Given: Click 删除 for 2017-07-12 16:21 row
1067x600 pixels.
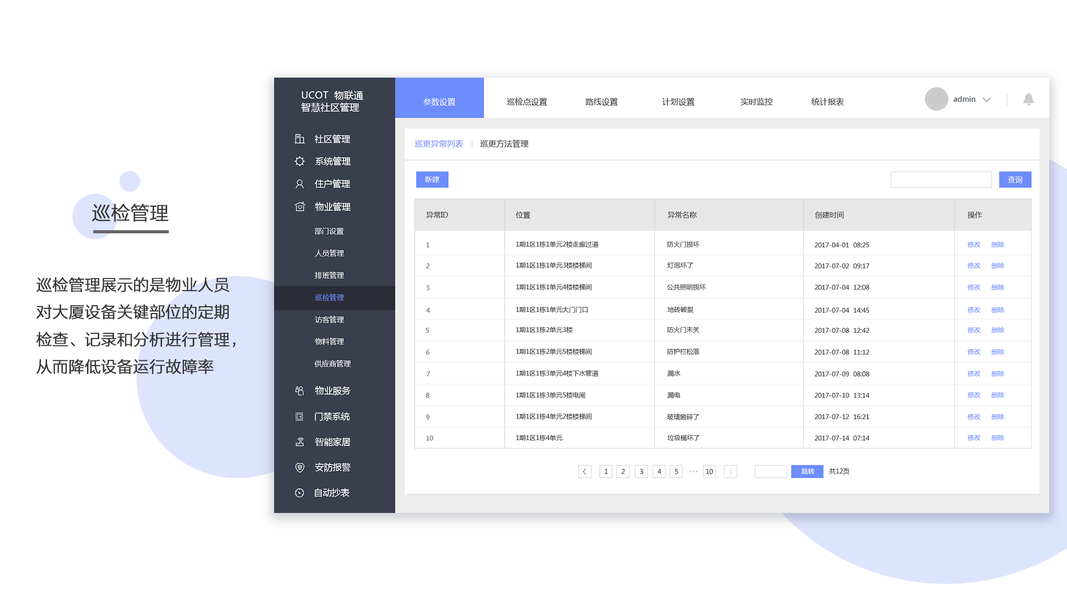Looking at the screenshot, I should tap(998, 417).
